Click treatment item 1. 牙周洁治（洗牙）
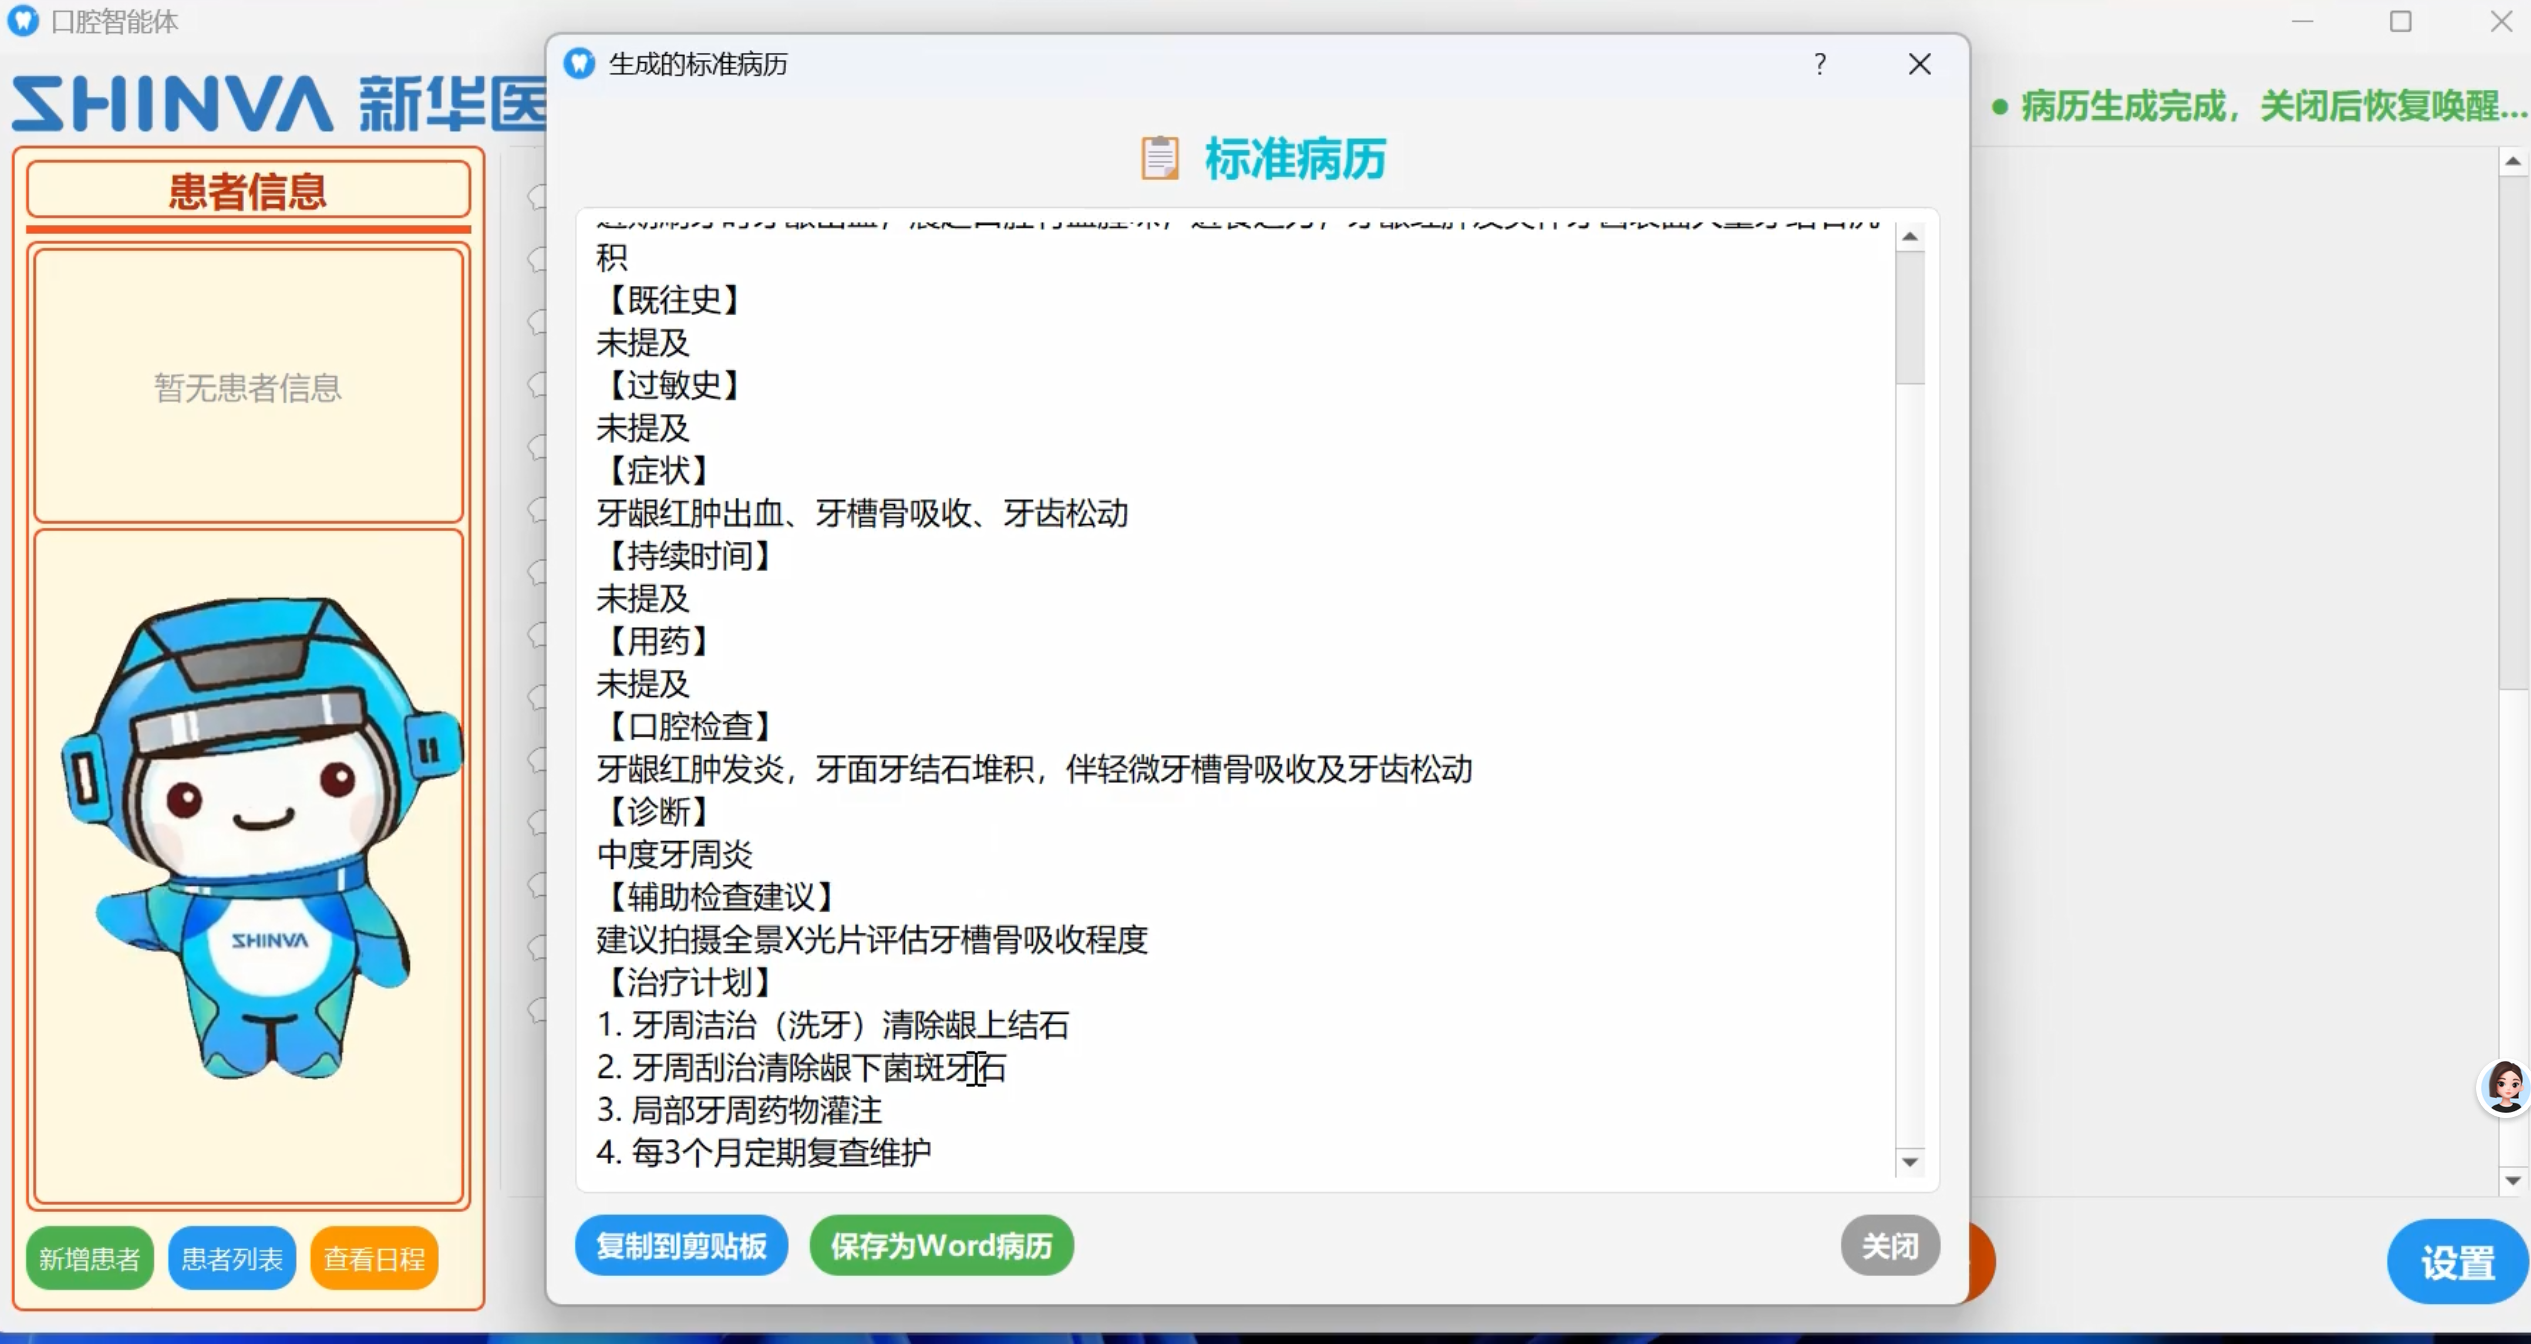2531x1344 pixels. [832, 1025]
